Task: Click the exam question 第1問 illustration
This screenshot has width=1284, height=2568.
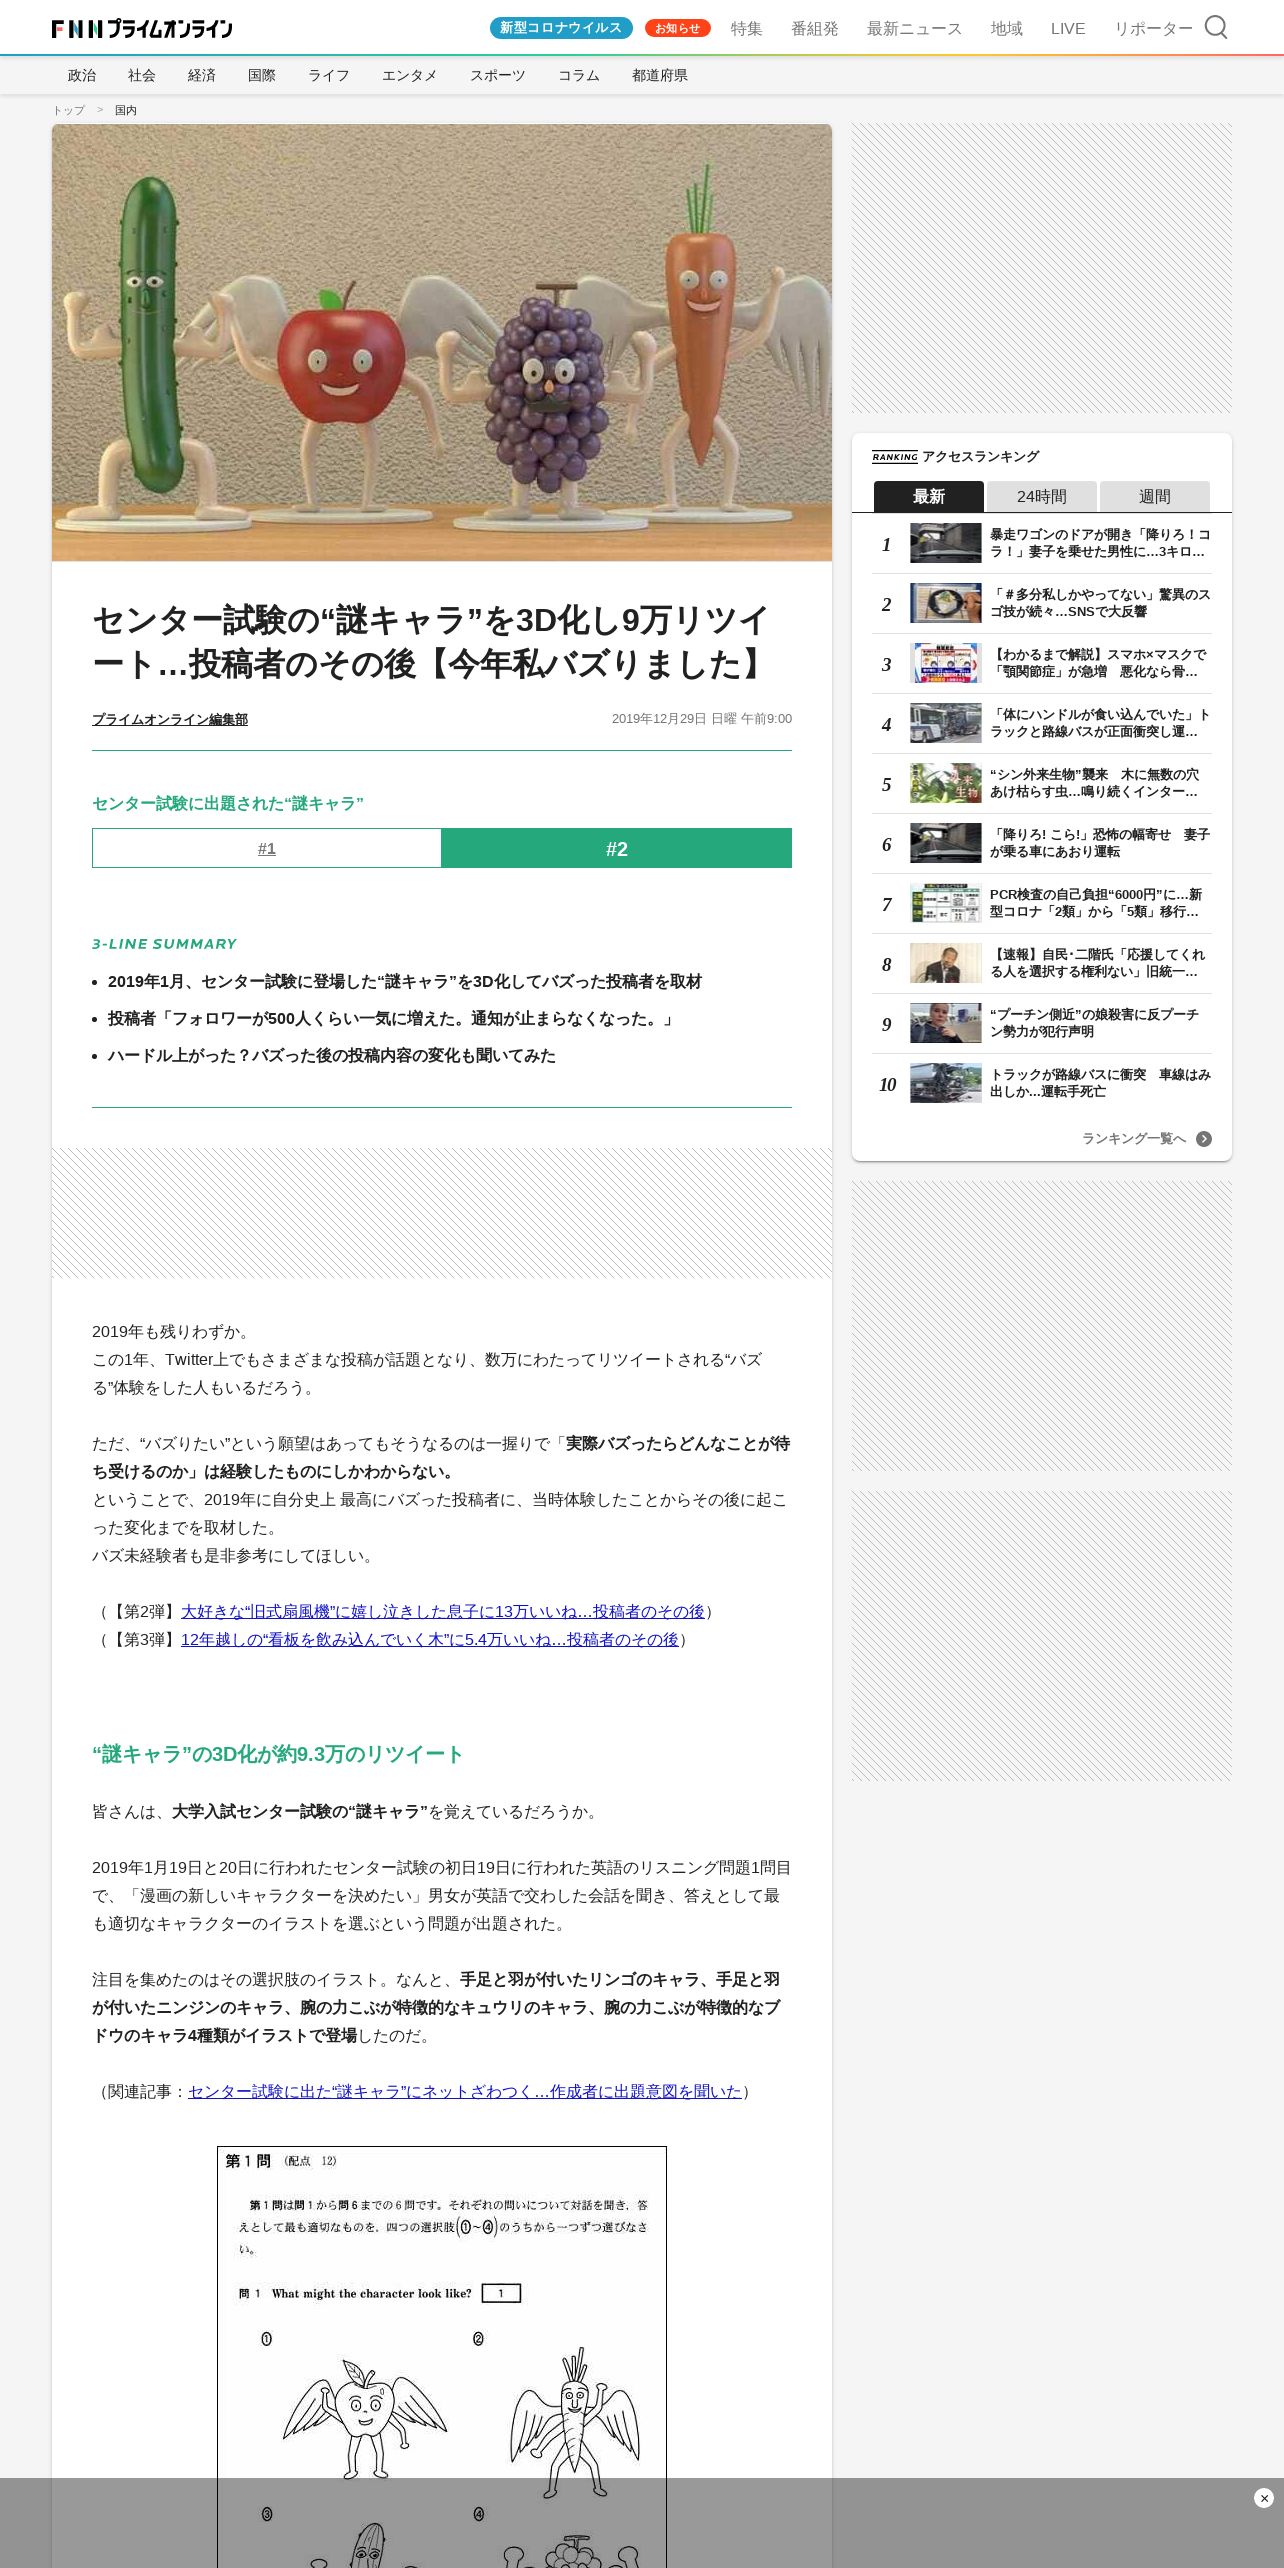Action: [442, 2356]
